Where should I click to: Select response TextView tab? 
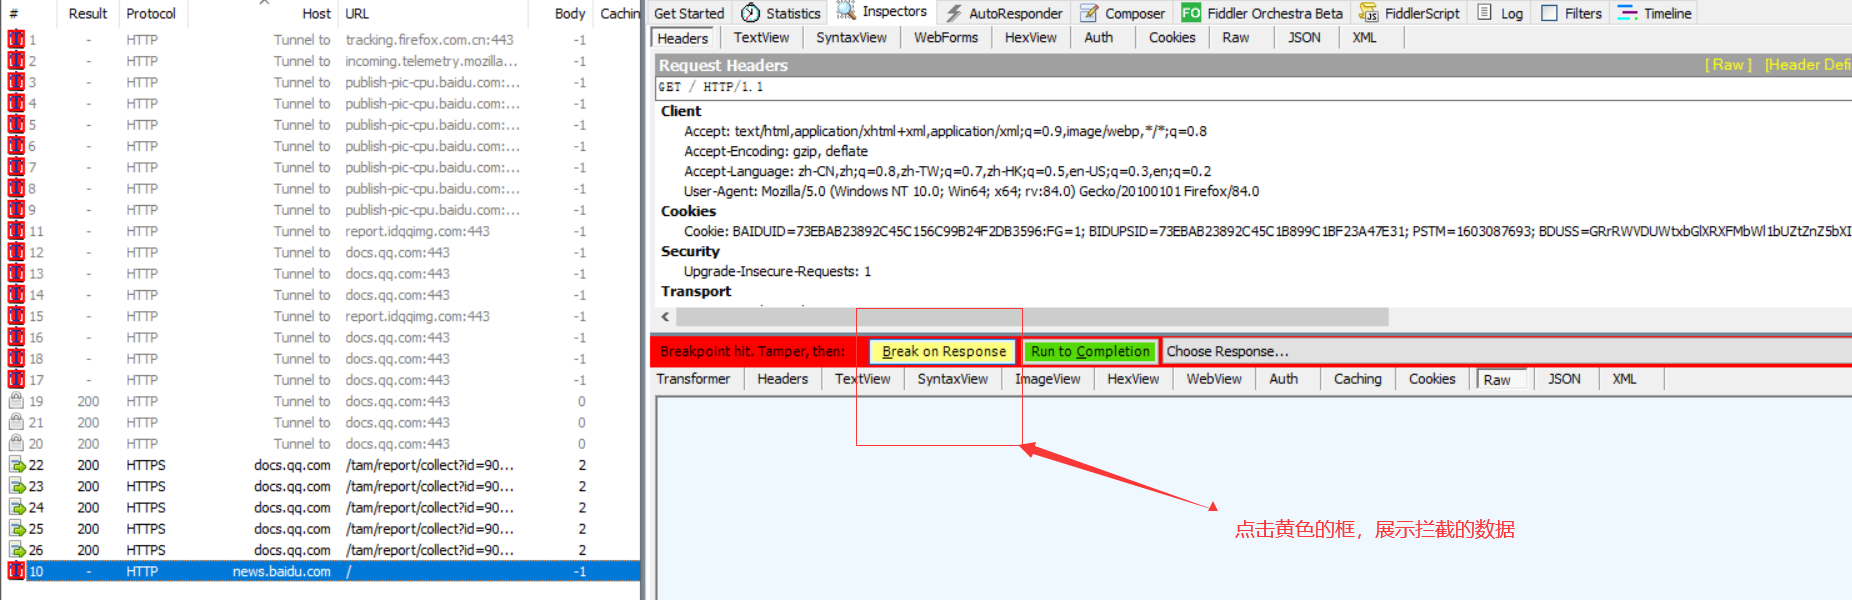[x=862, y=379]
